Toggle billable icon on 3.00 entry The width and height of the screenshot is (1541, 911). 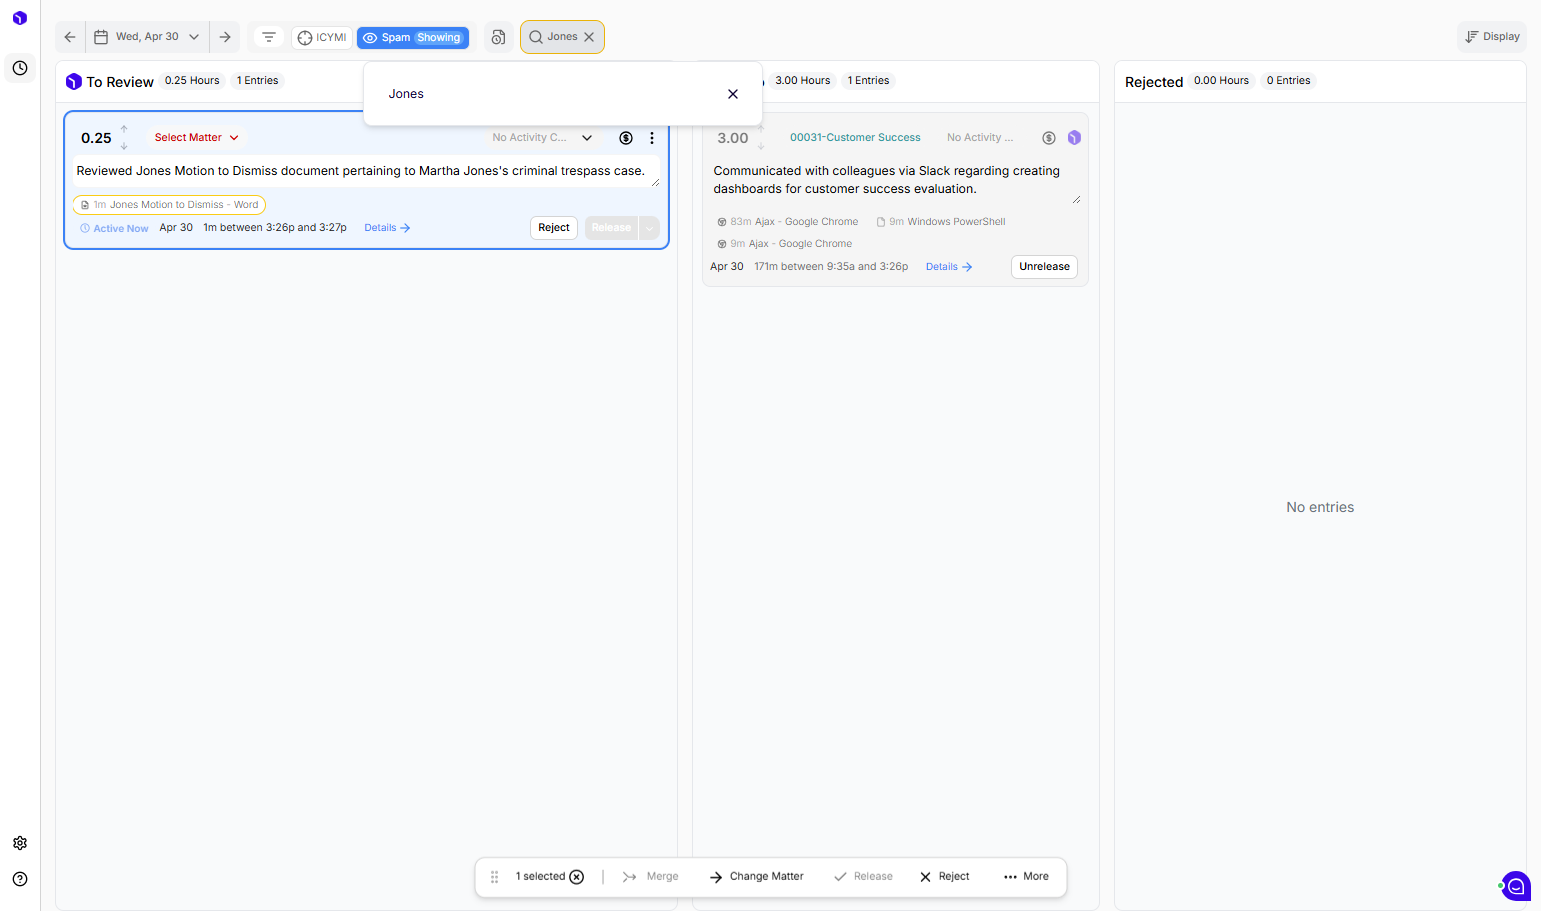1049,138
